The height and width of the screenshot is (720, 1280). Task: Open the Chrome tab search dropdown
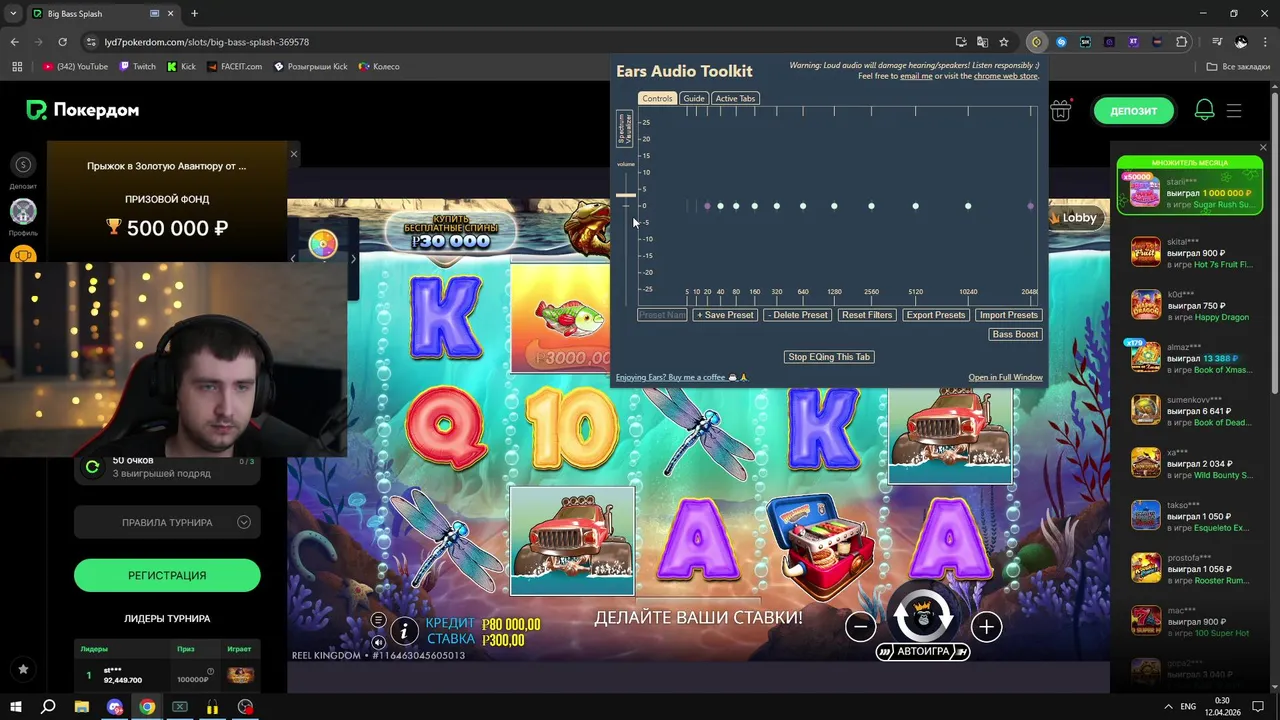click(x=13, y=14)
